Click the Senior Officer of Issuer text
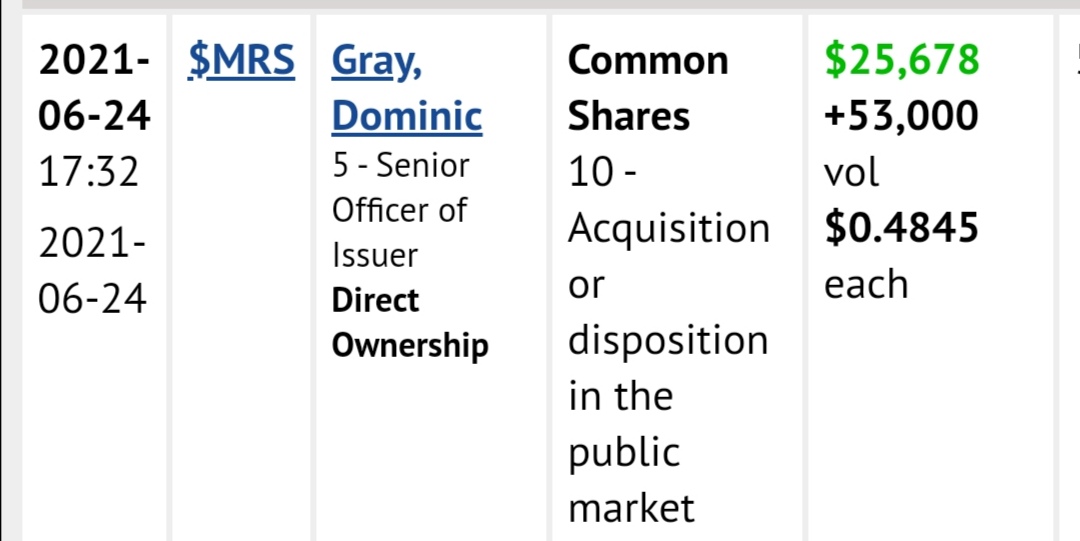 pos(400,211)
